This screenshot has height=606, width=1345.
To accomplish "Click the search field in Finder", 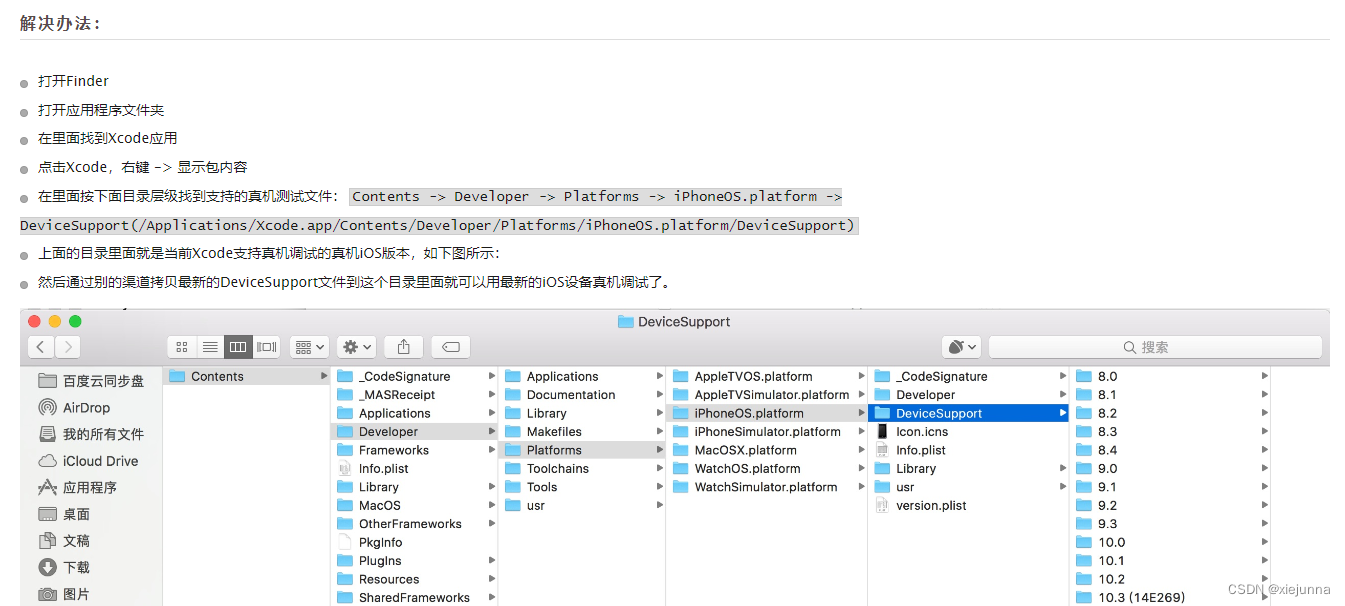I will [x=1155, y=346].
